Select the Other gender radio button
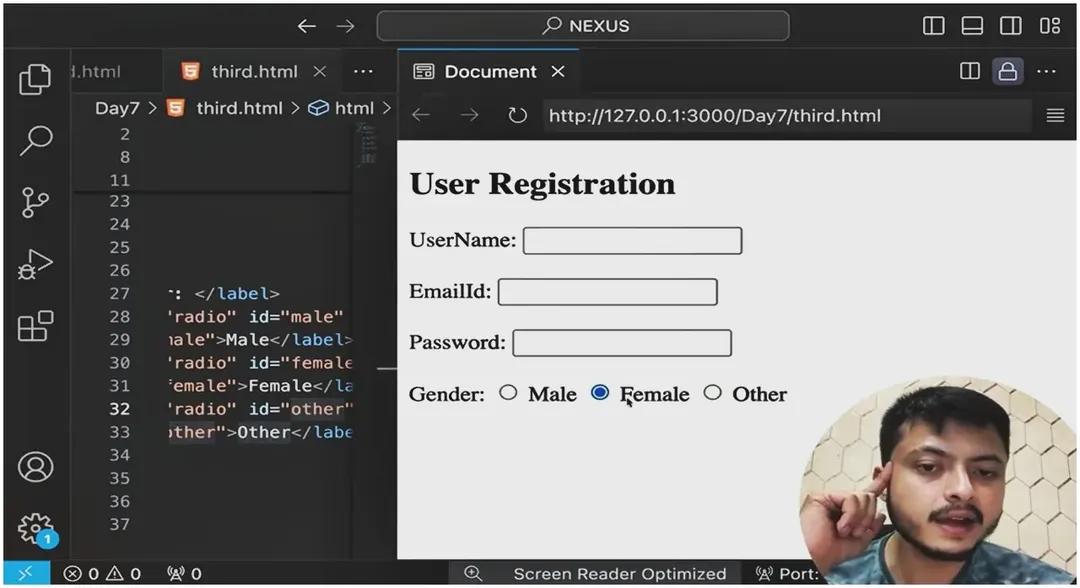Image resolution: width=1080 pixels, height=588 pixels. tap(713, 392)
